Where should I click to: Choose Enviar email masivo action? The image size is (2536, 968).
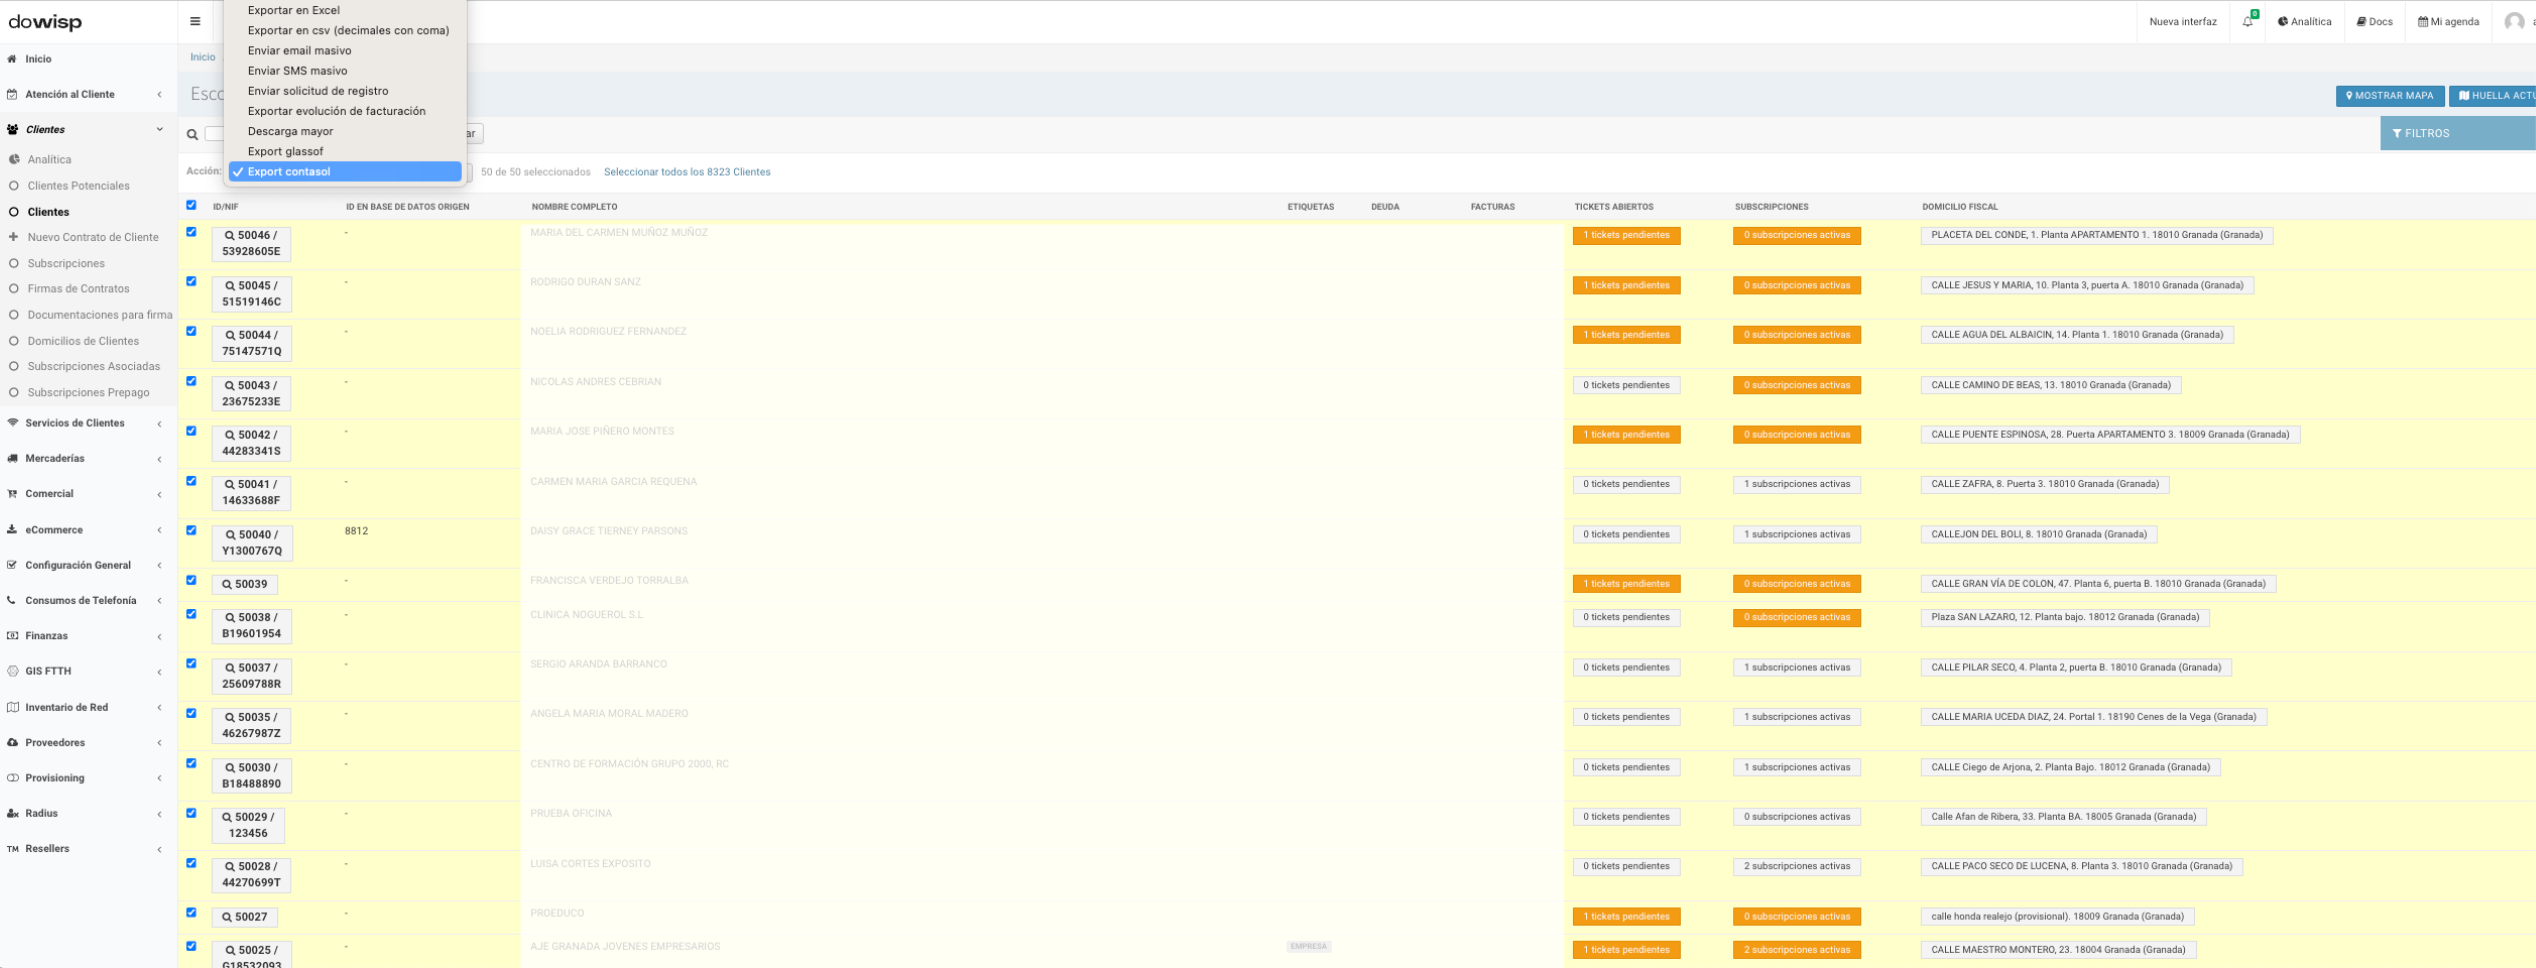pos(345,50)
